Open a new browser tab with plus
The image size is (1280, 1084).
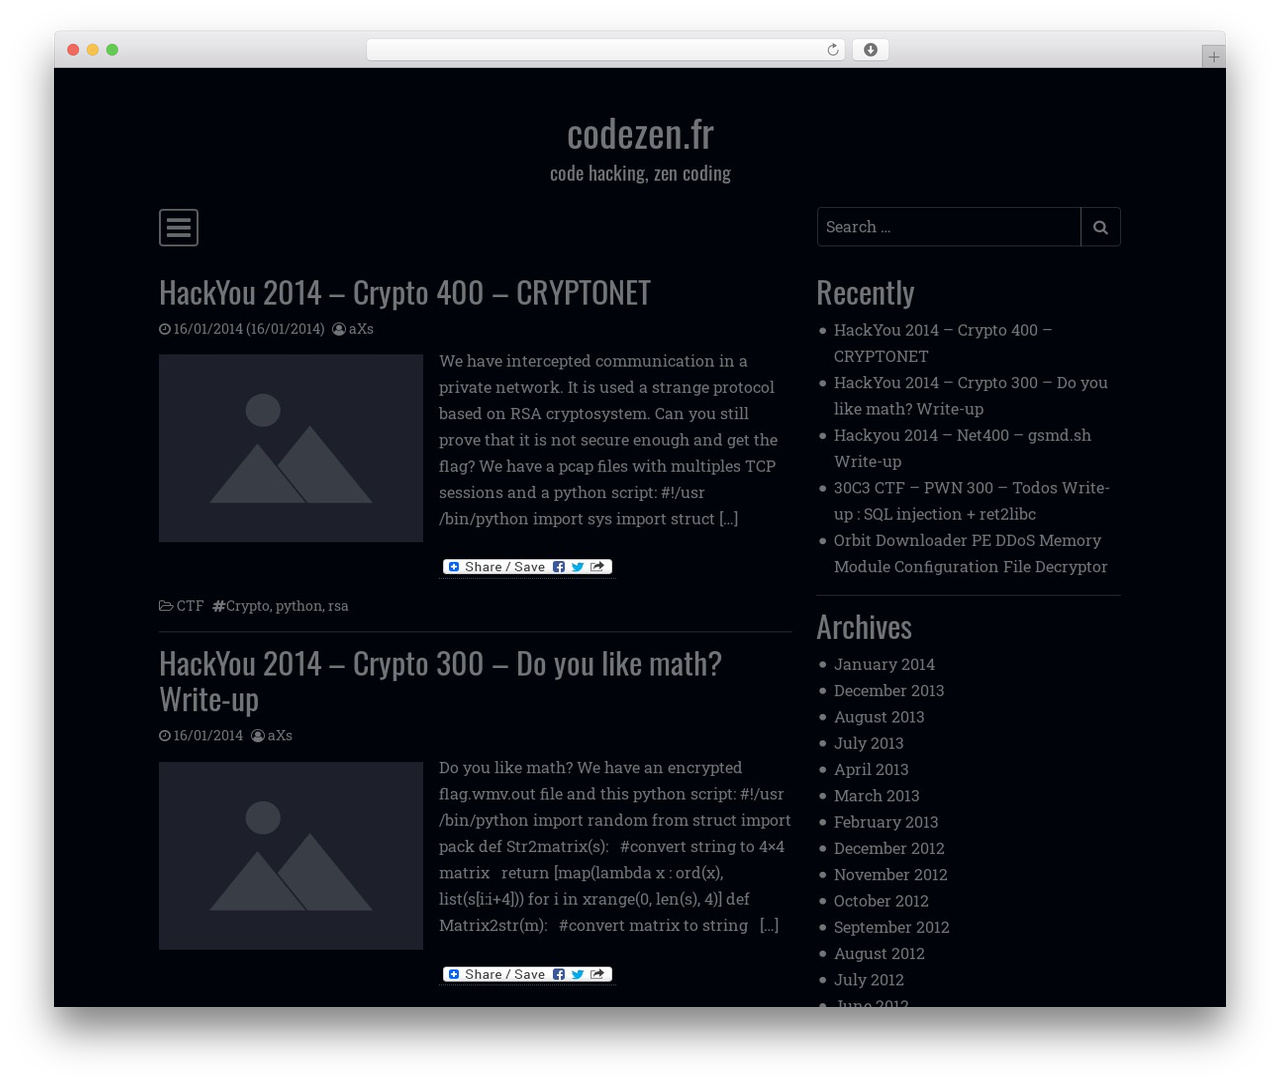pos(1213,57)
